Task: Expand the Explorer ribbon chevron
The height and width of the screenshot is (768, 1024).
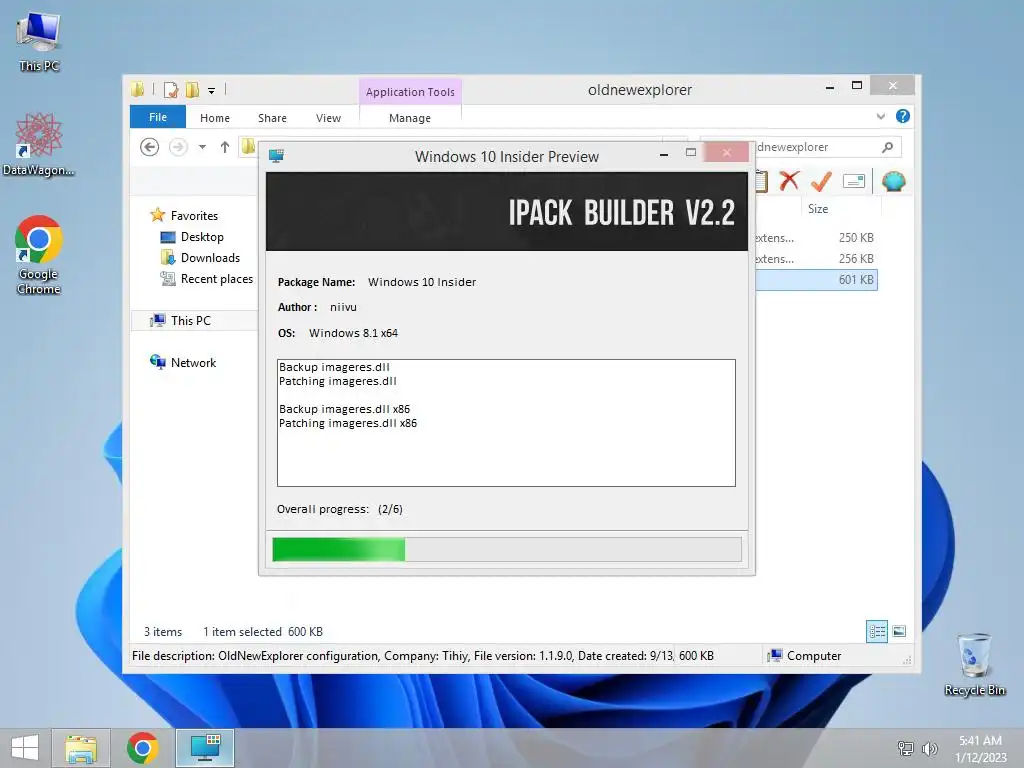Action: tap(880, 116)
